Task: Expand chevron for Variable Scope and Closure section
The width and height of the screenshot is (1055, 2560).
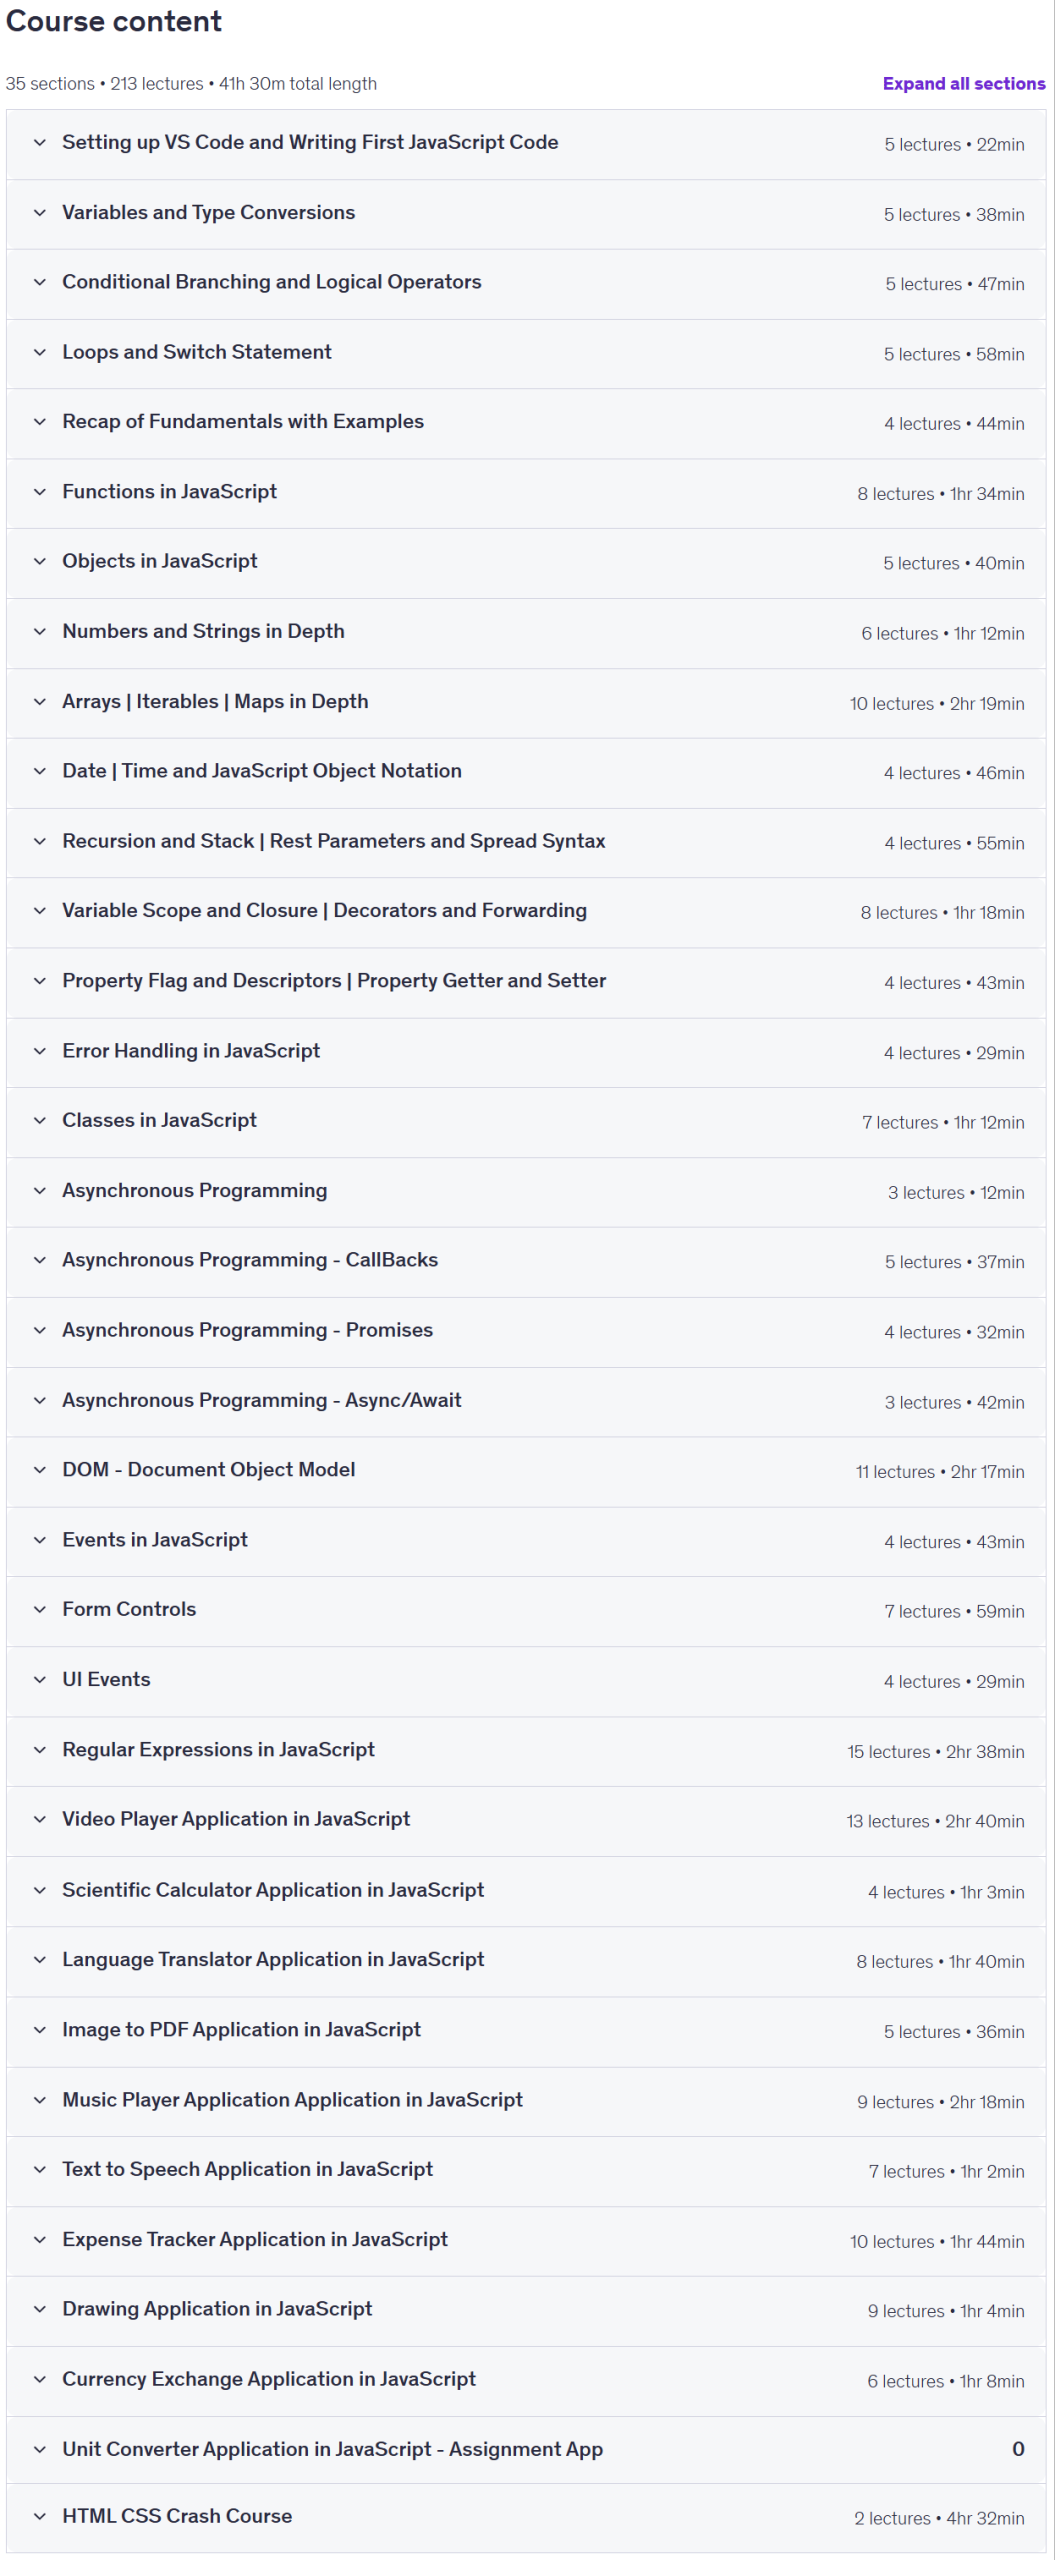Action: tap(40, 911)
